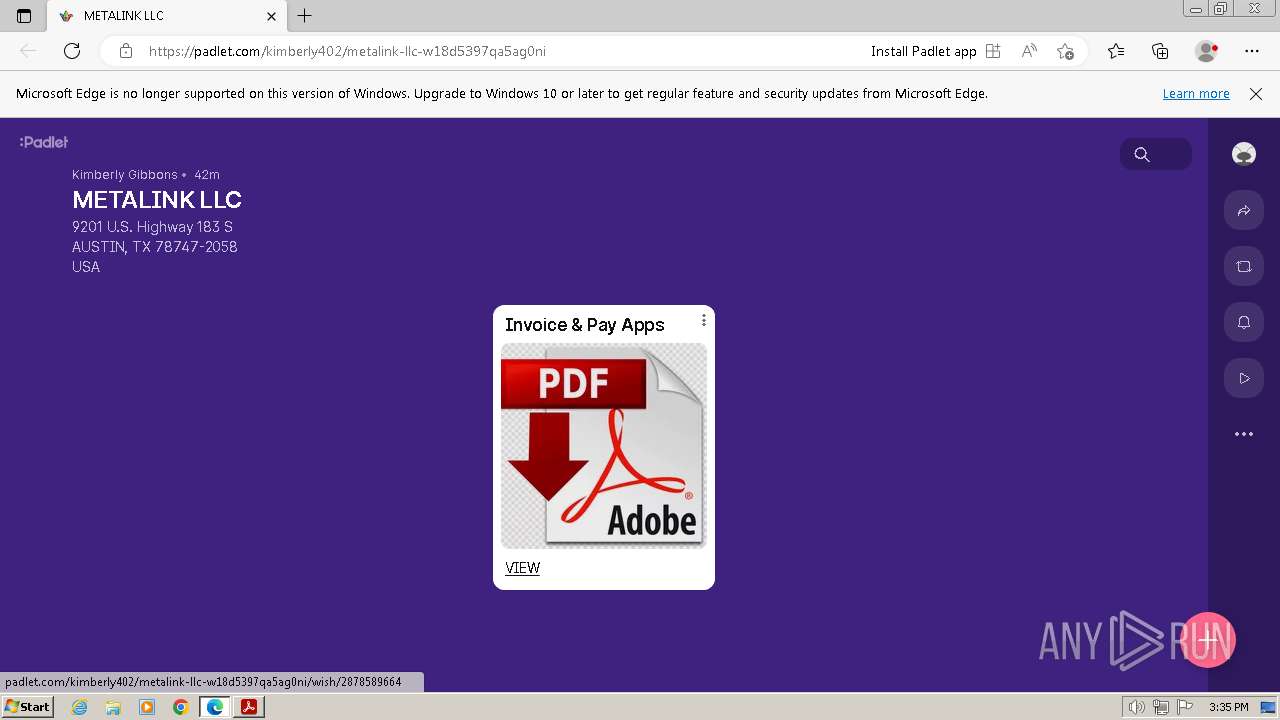Click the Read aloud icon
Screen dimensions: 1280x720
tap(1029, 51)
